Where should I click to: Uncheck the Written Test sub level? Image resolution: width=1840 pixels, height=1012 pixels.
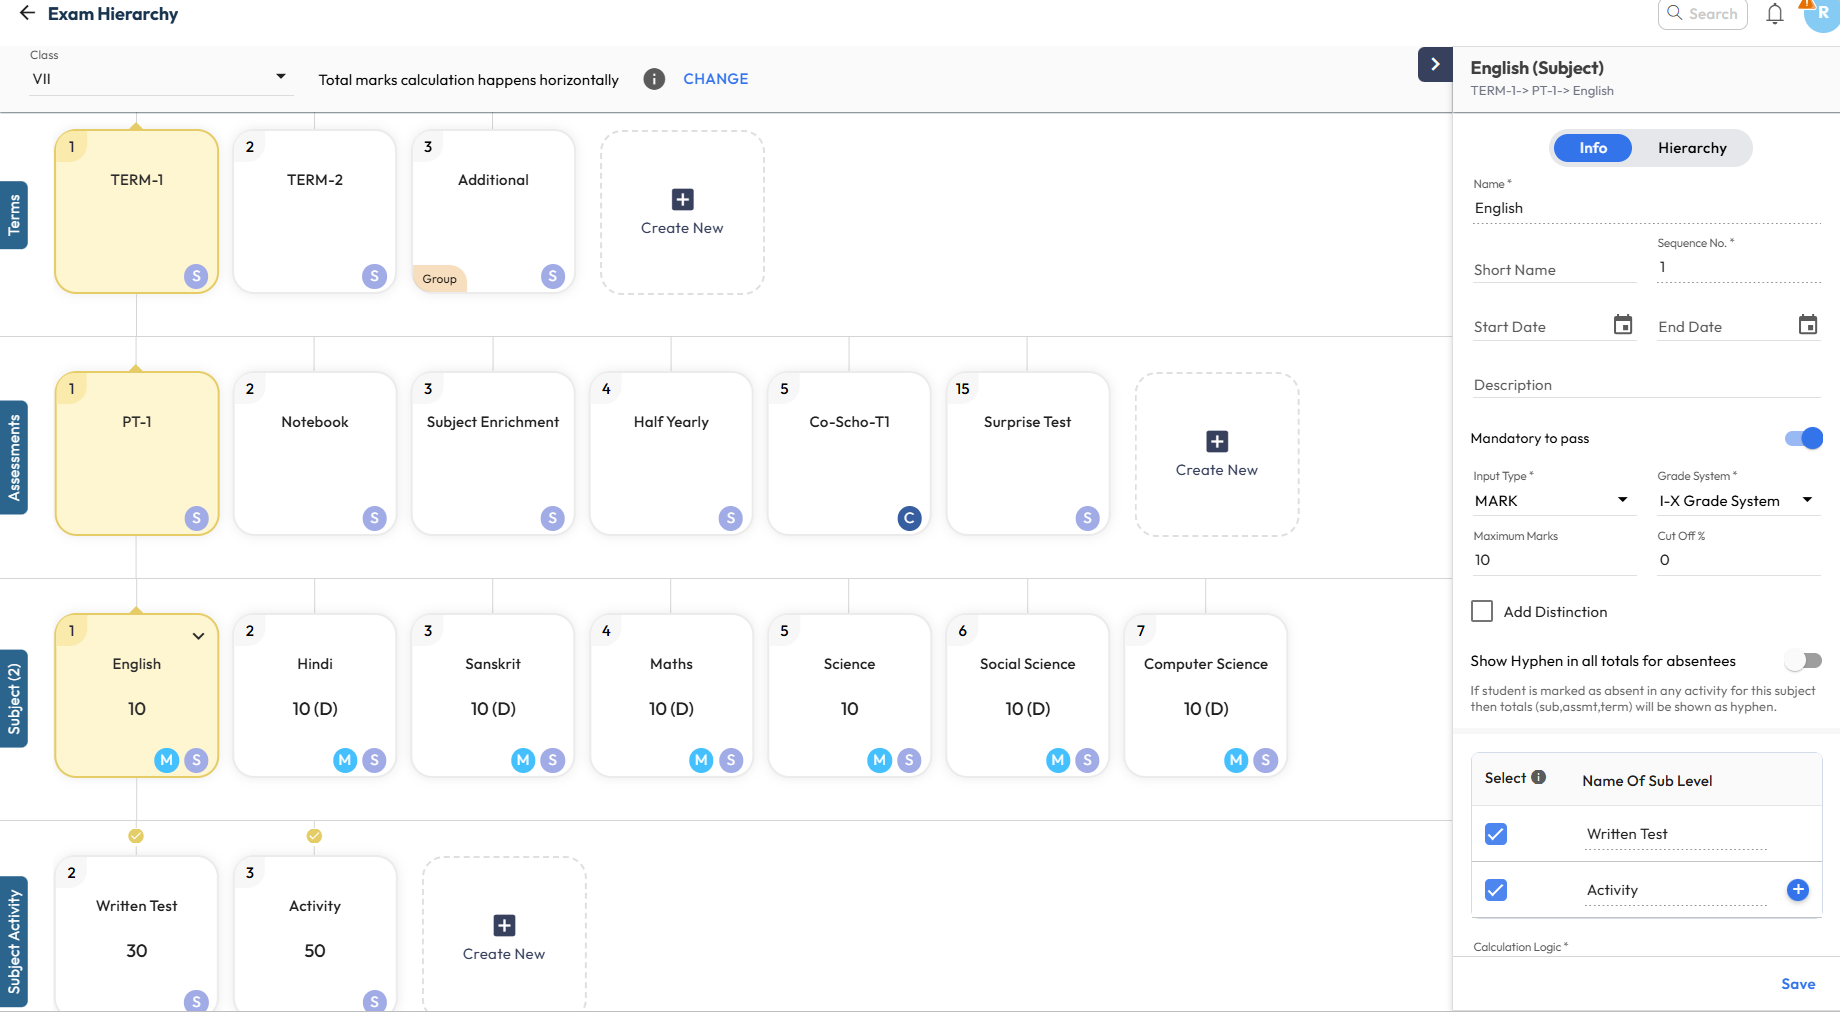coord(1496,834)
